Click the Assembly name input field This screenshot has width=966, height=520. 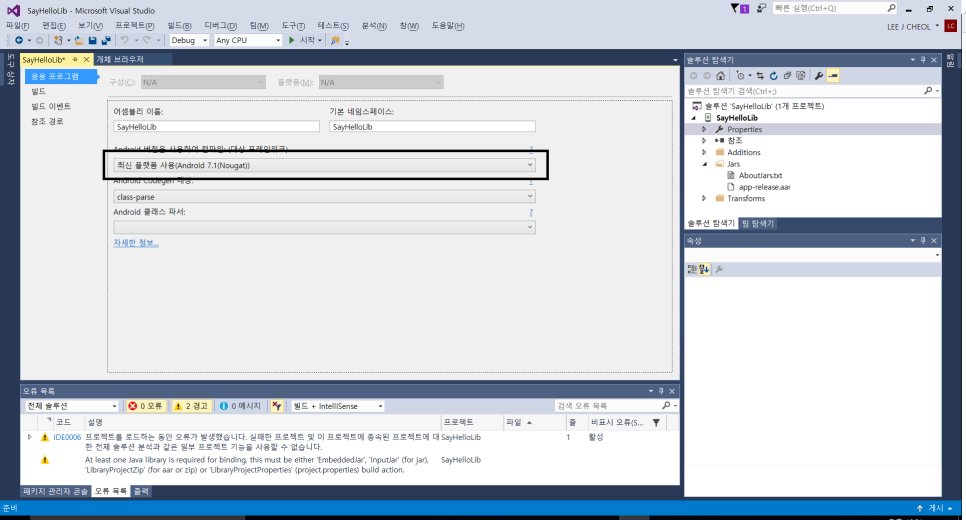(x=216, y=126)
